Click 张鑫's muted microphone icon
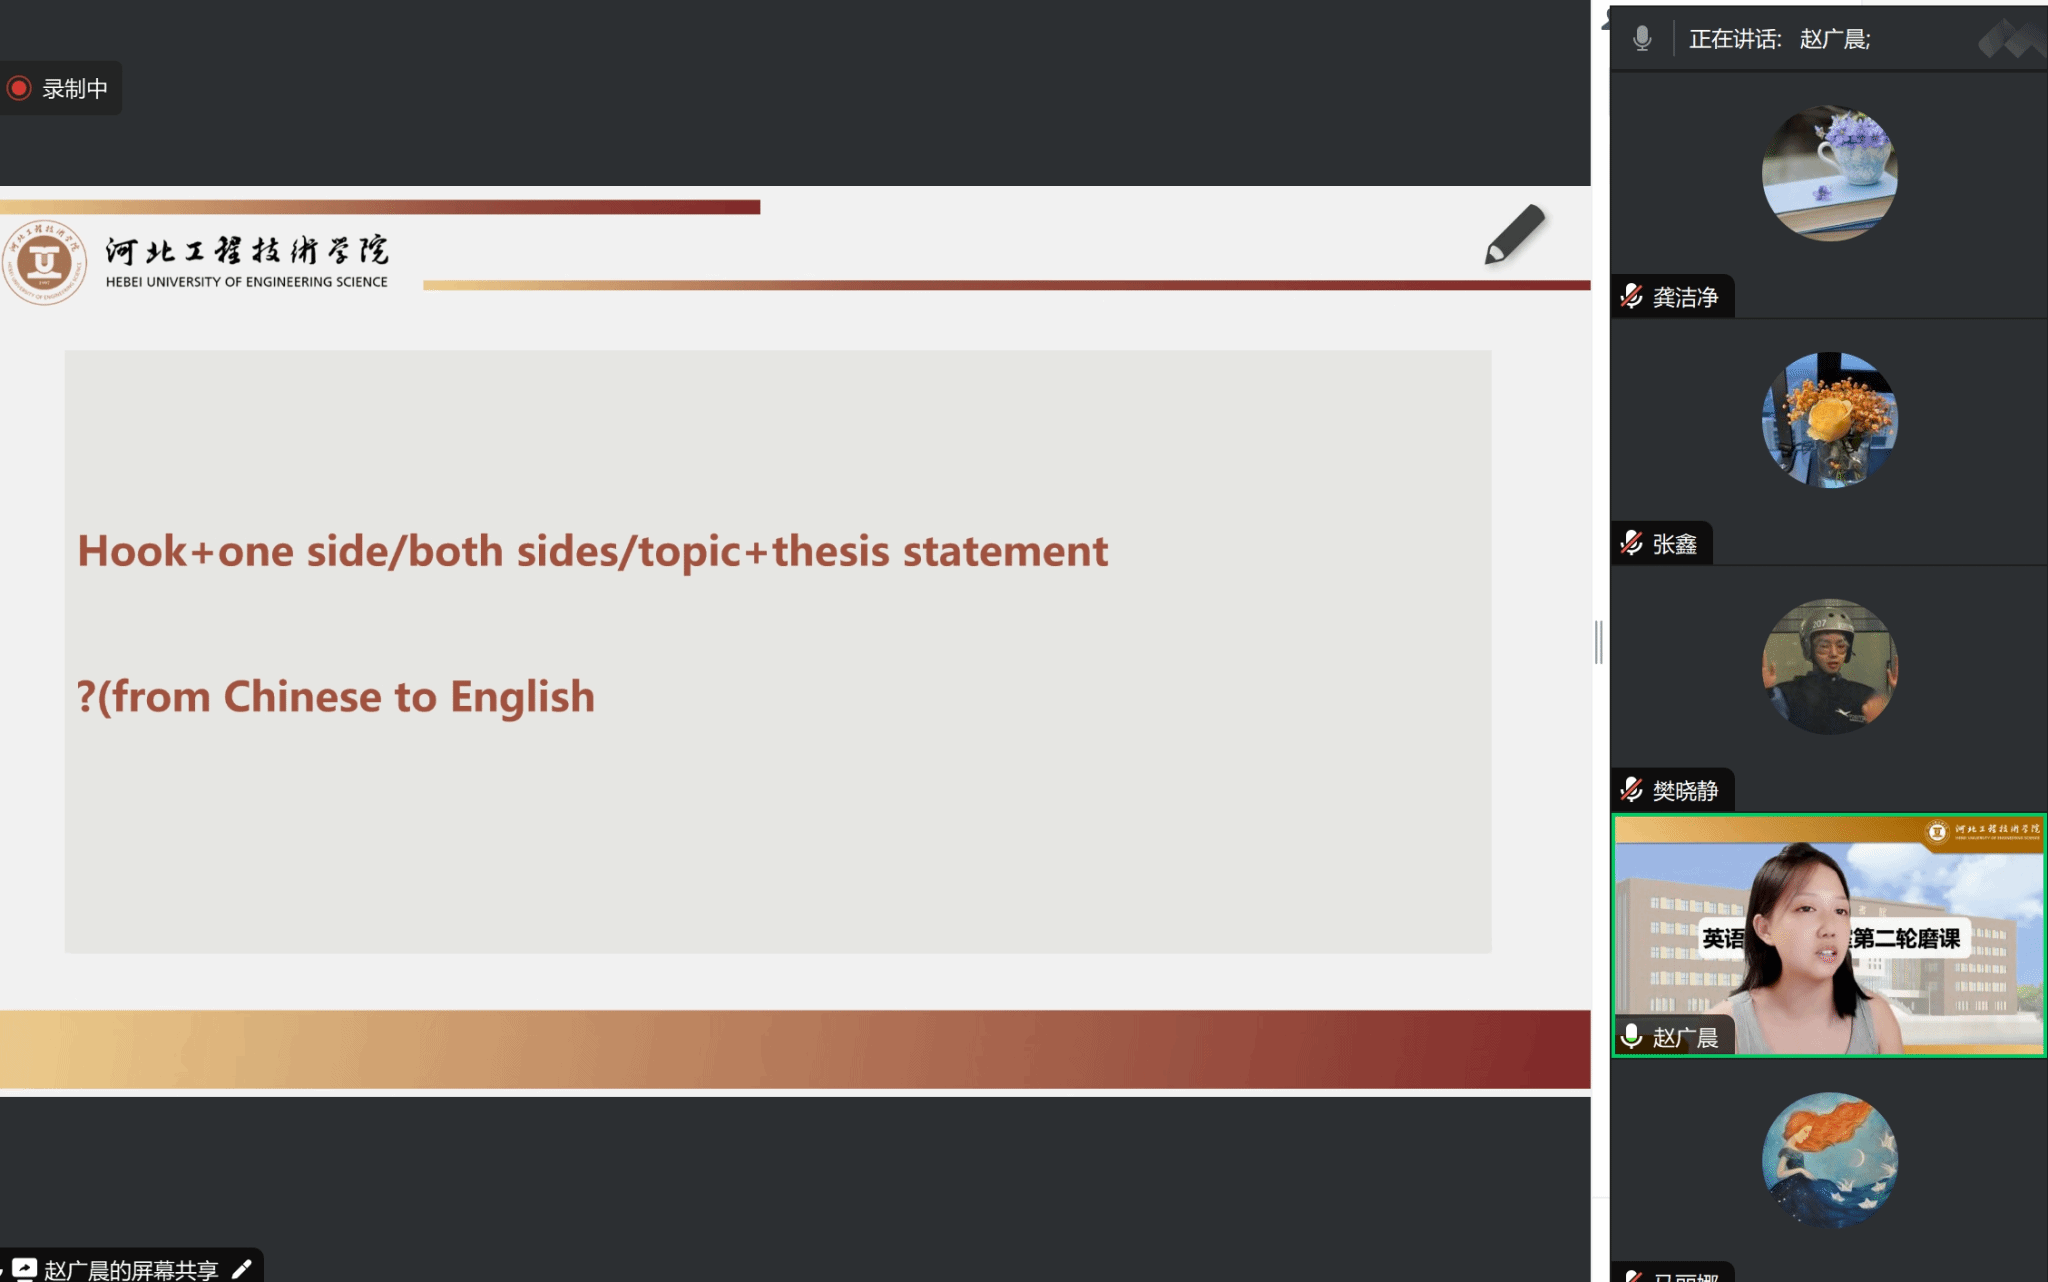 click(x=1632, y=543)
